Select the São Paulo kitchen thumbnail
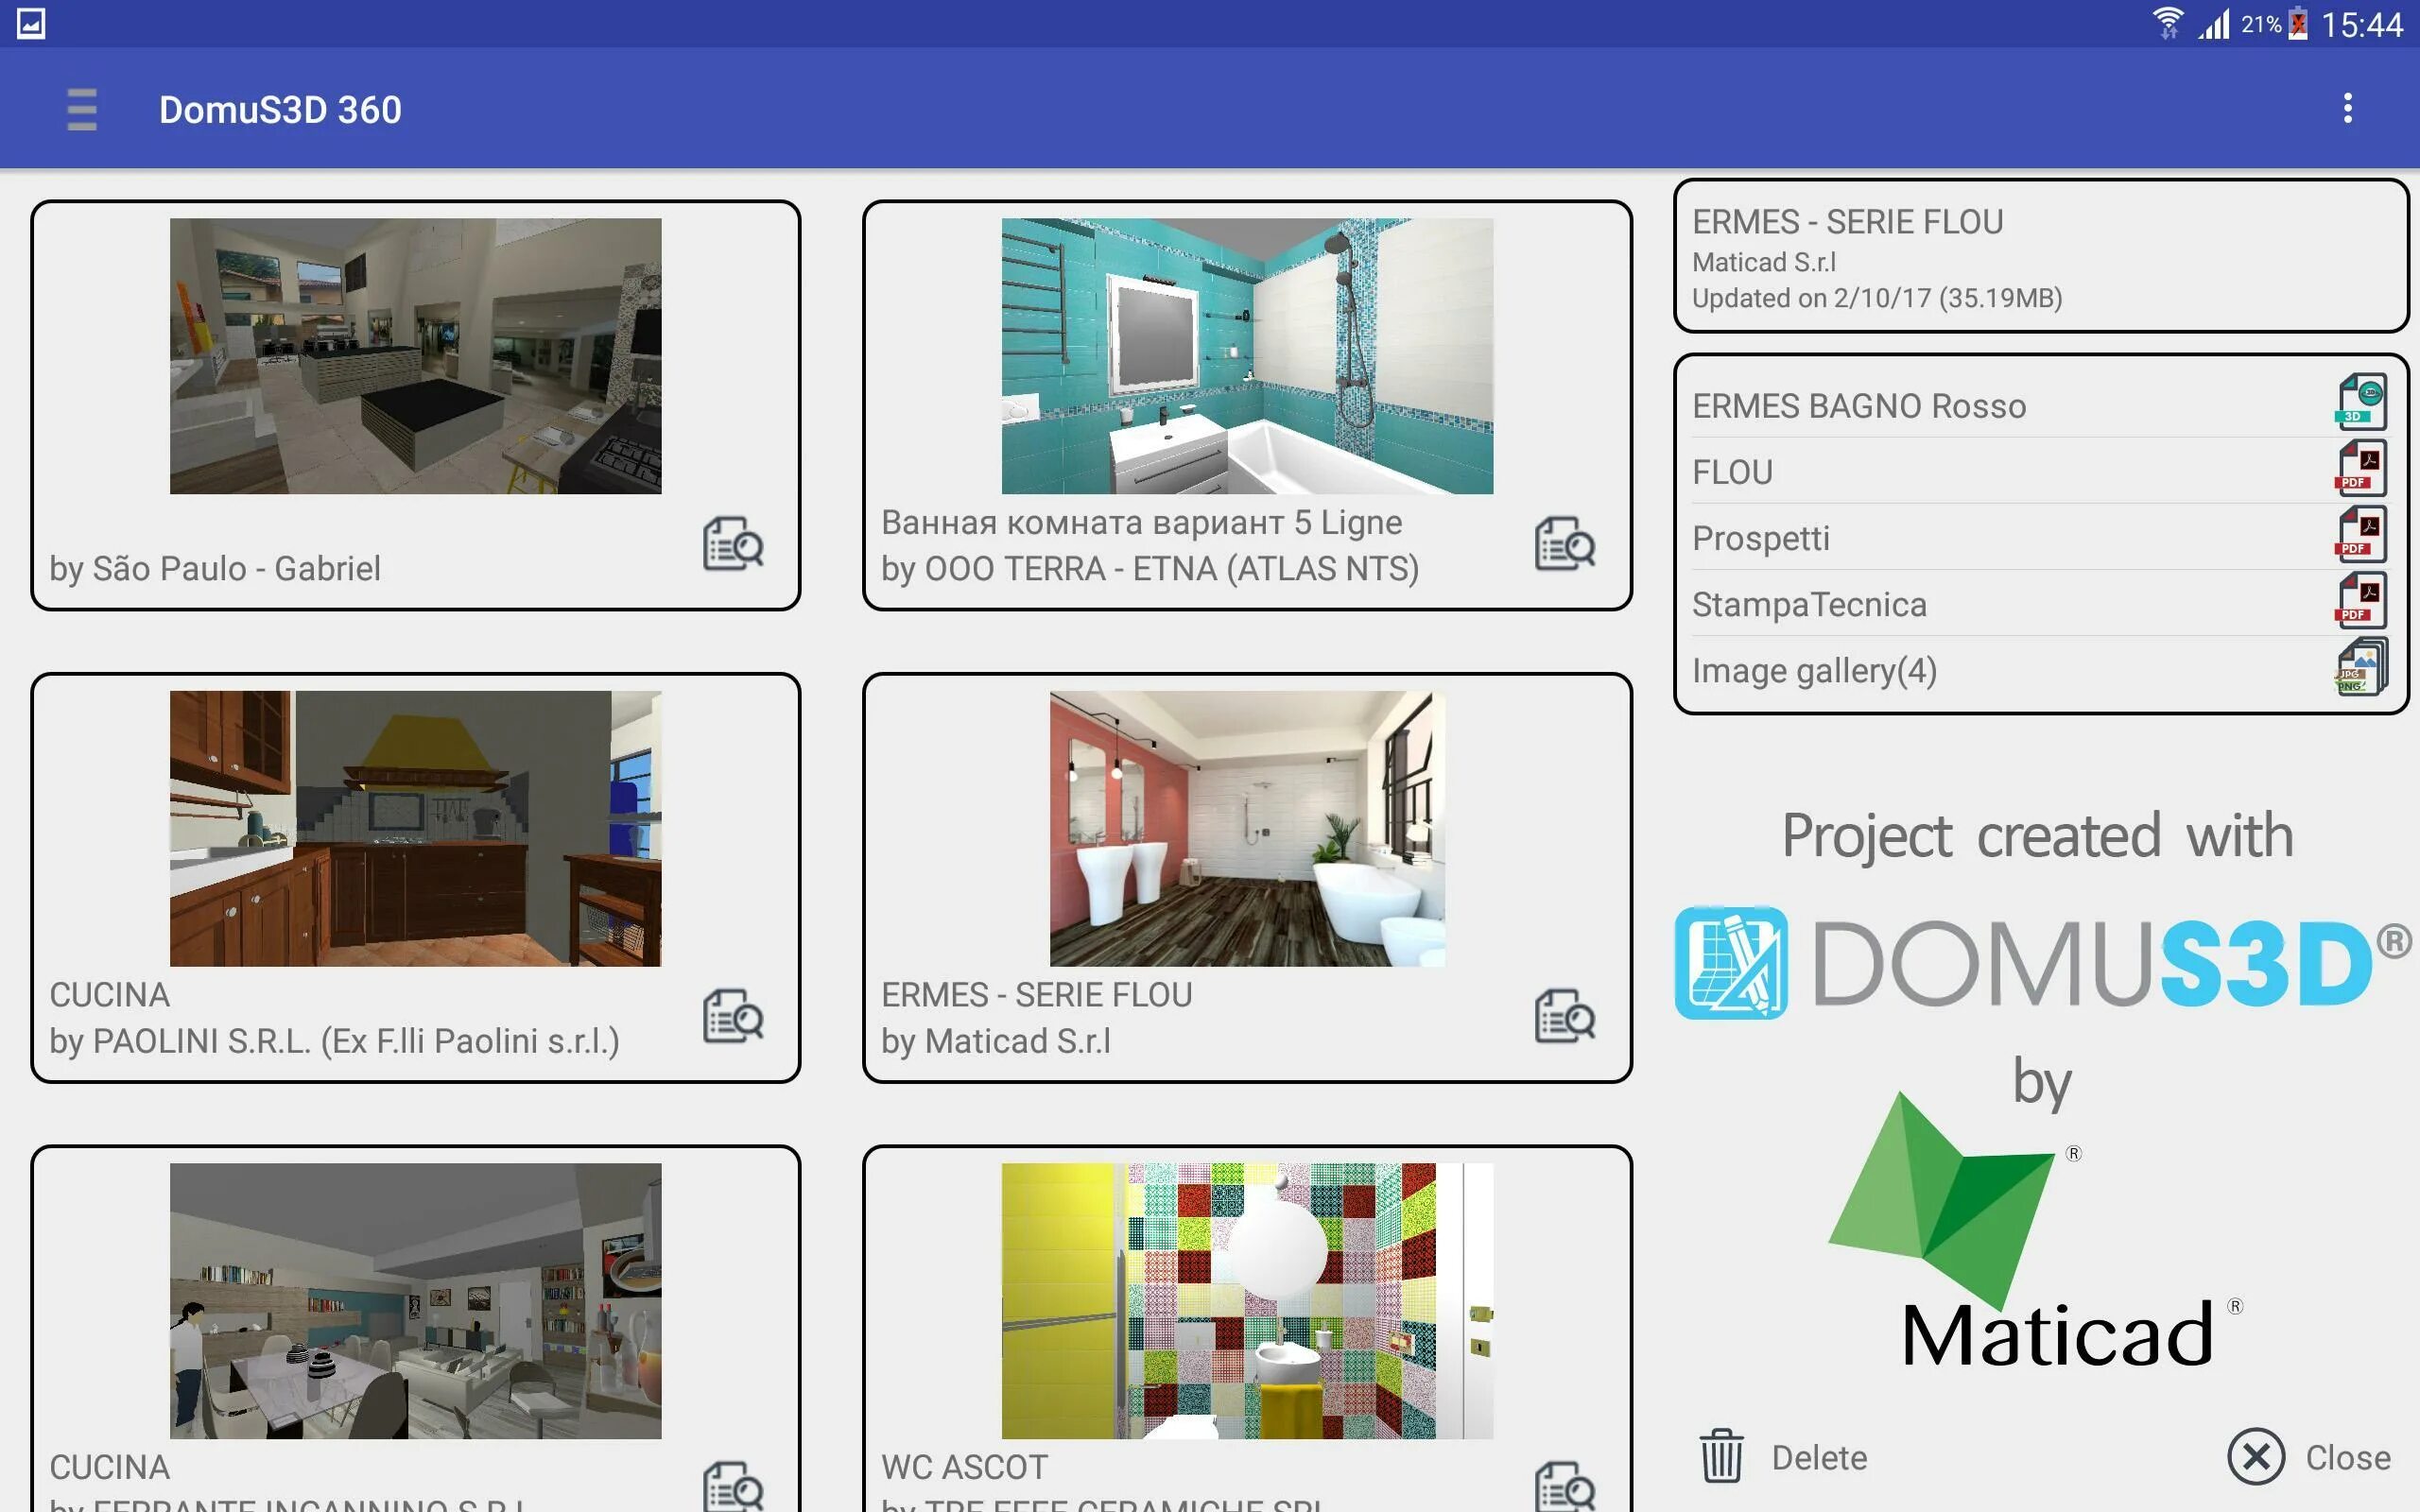 415,356
